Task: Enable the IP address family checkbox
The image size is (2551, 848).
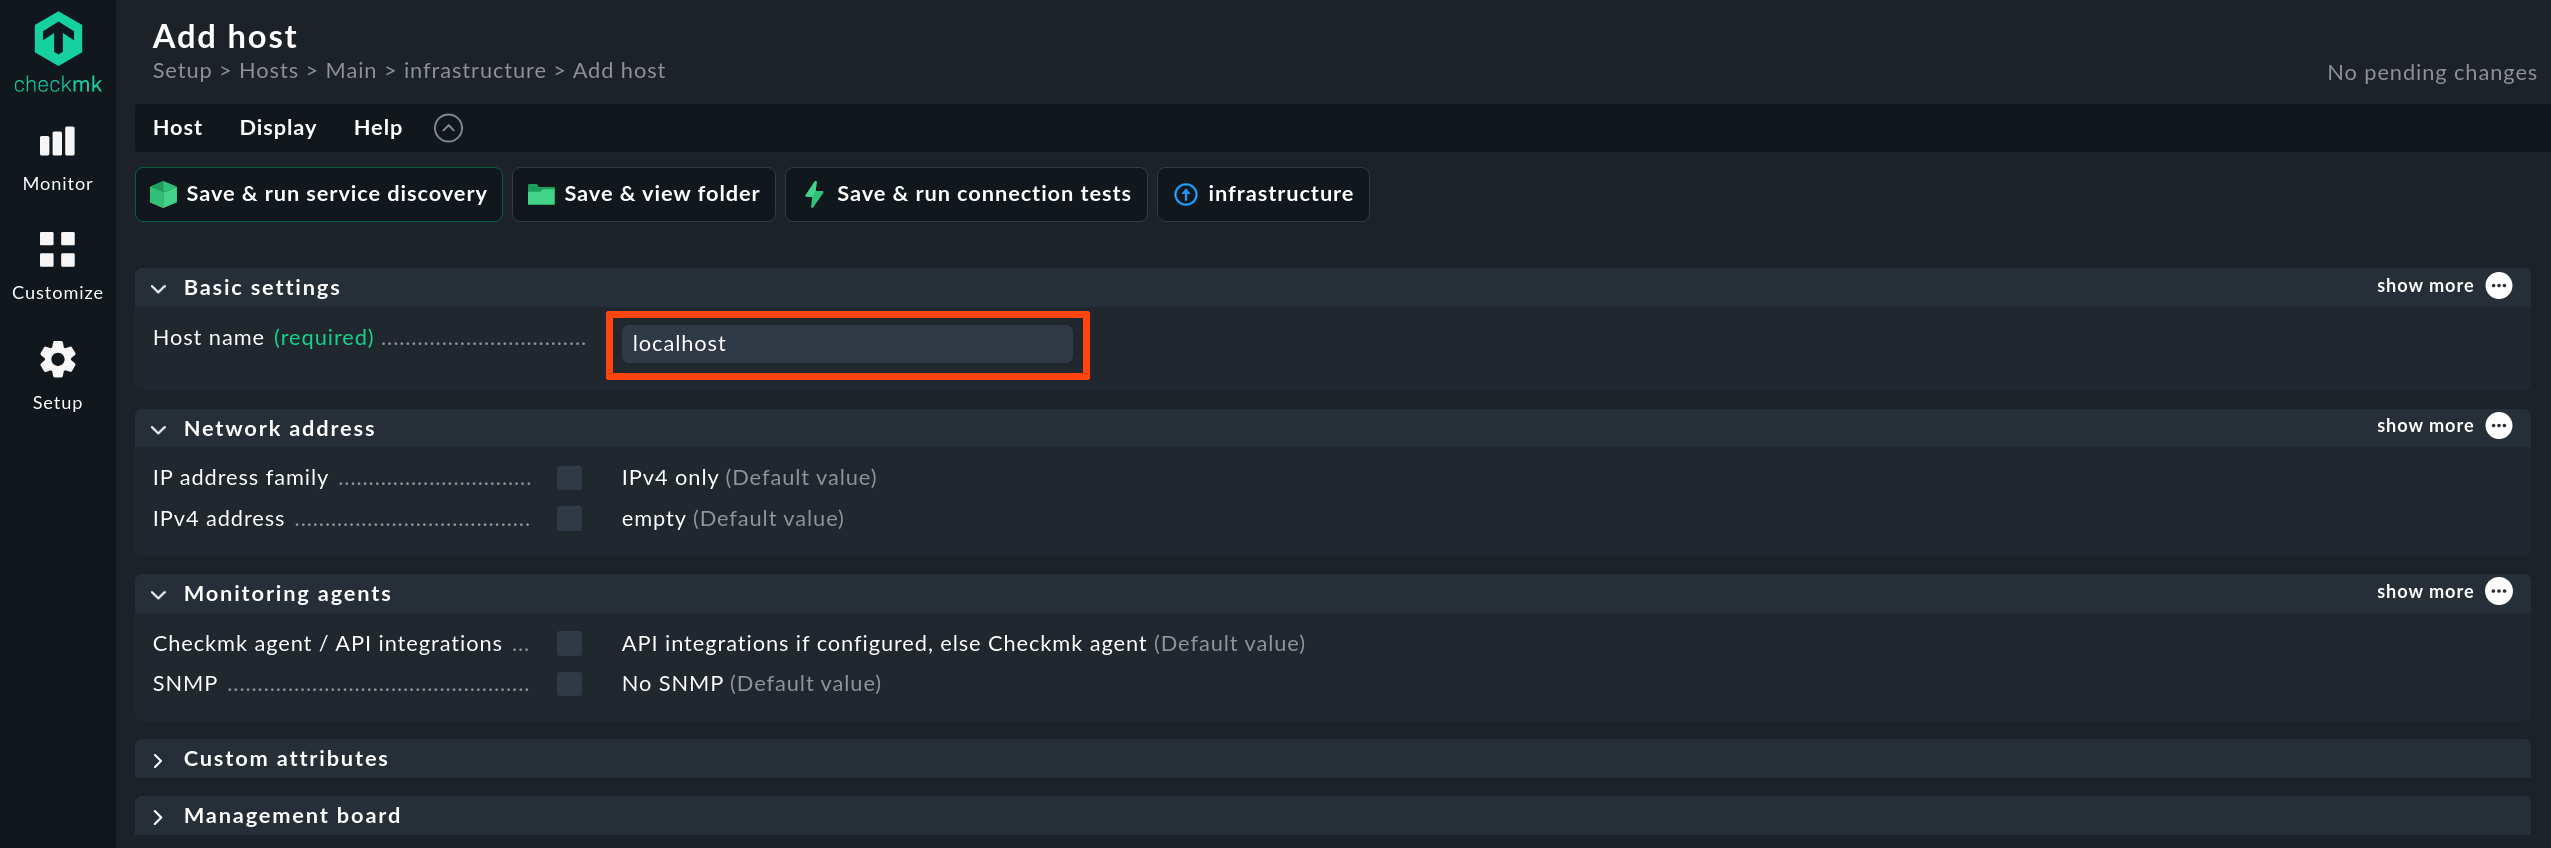Action: click(569, 478)
